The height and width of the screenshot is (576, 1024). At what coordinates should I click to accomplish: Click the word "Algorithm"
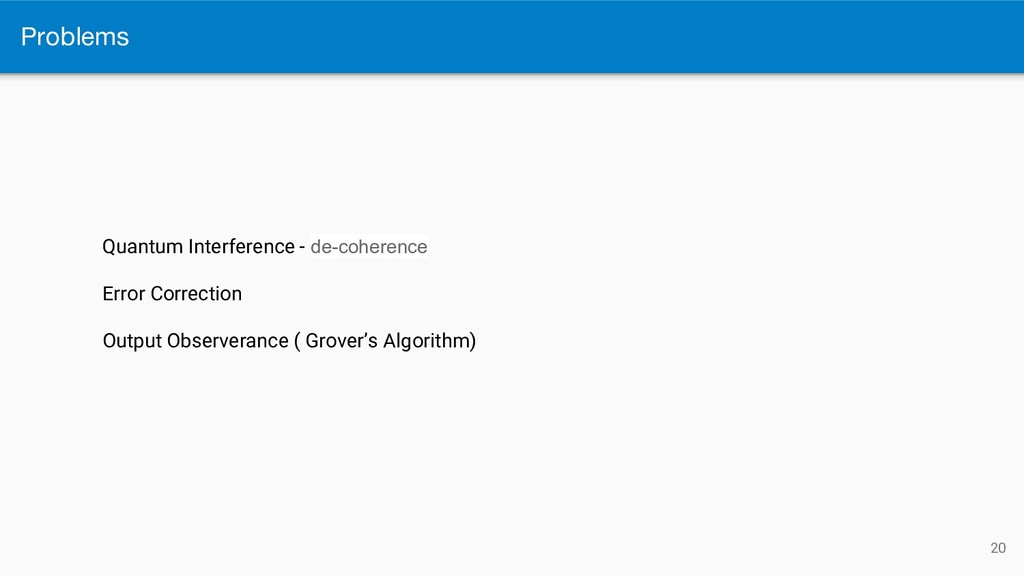click(x=426, y=341)
